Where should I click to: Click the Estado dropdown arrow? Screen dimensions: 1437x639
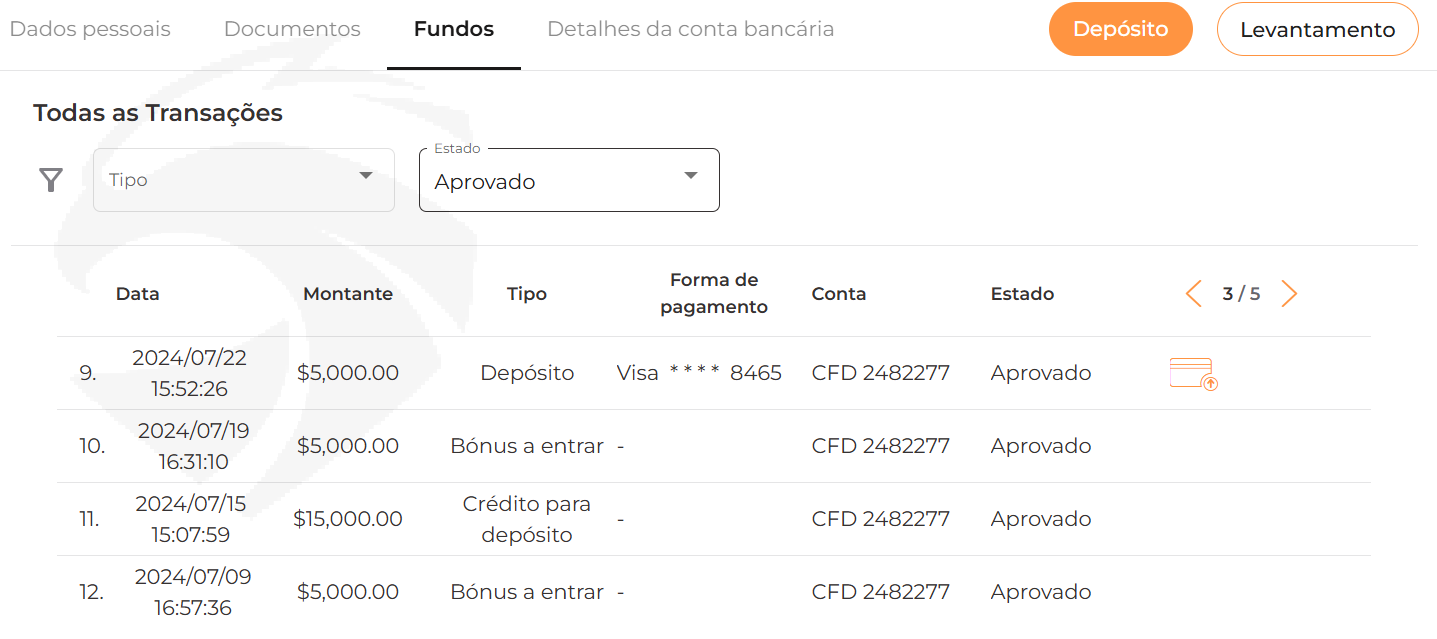point(690,176)
